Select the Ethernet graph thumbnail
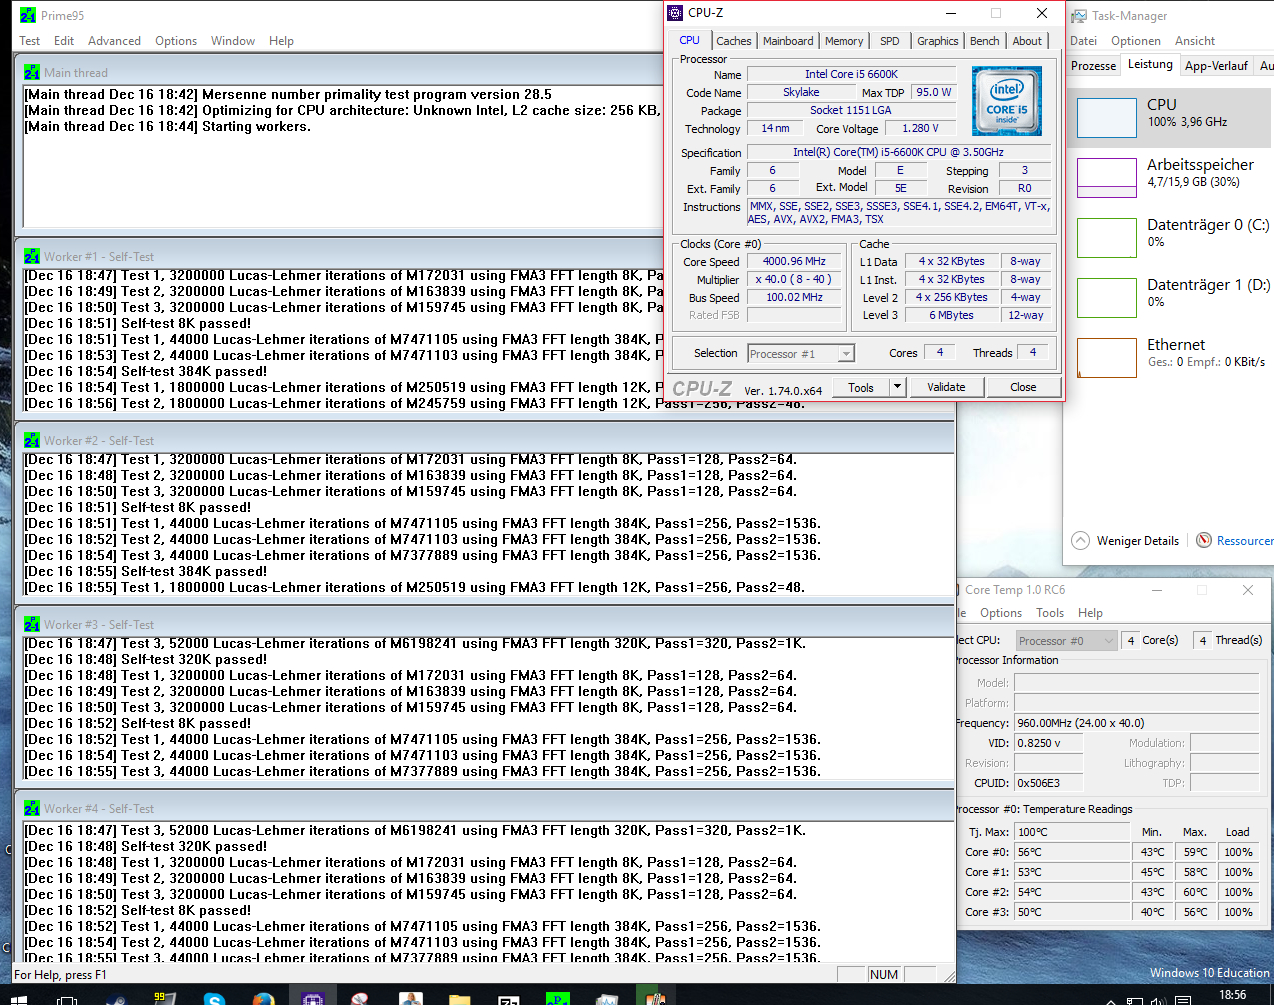This screenshot has height=1005, width=1274. point(1107,358)
